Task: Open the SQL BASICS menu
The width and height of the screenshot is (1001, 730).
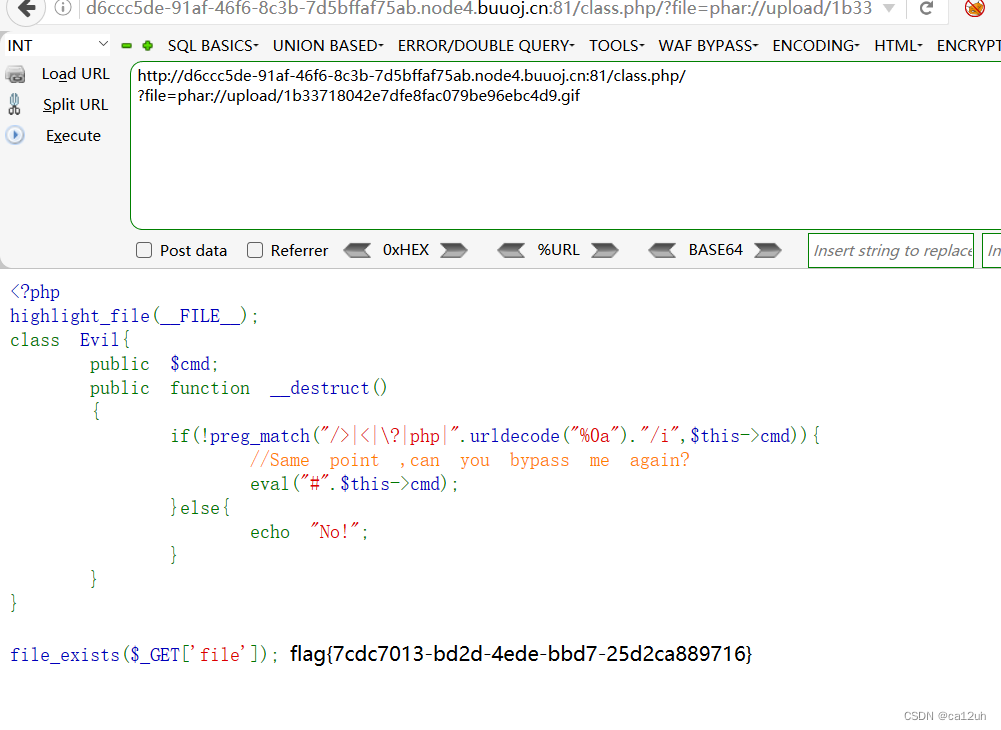Action: tap(213, 46)
